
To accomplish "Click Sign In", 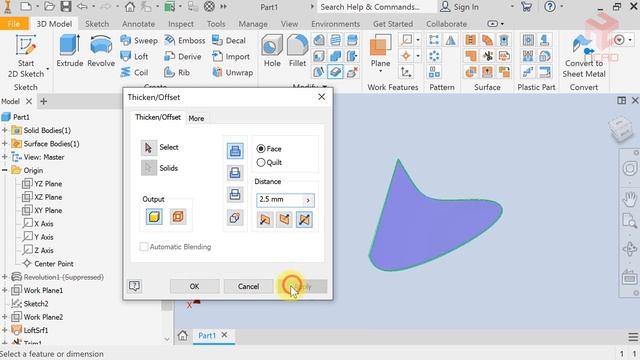I will 460,7.
